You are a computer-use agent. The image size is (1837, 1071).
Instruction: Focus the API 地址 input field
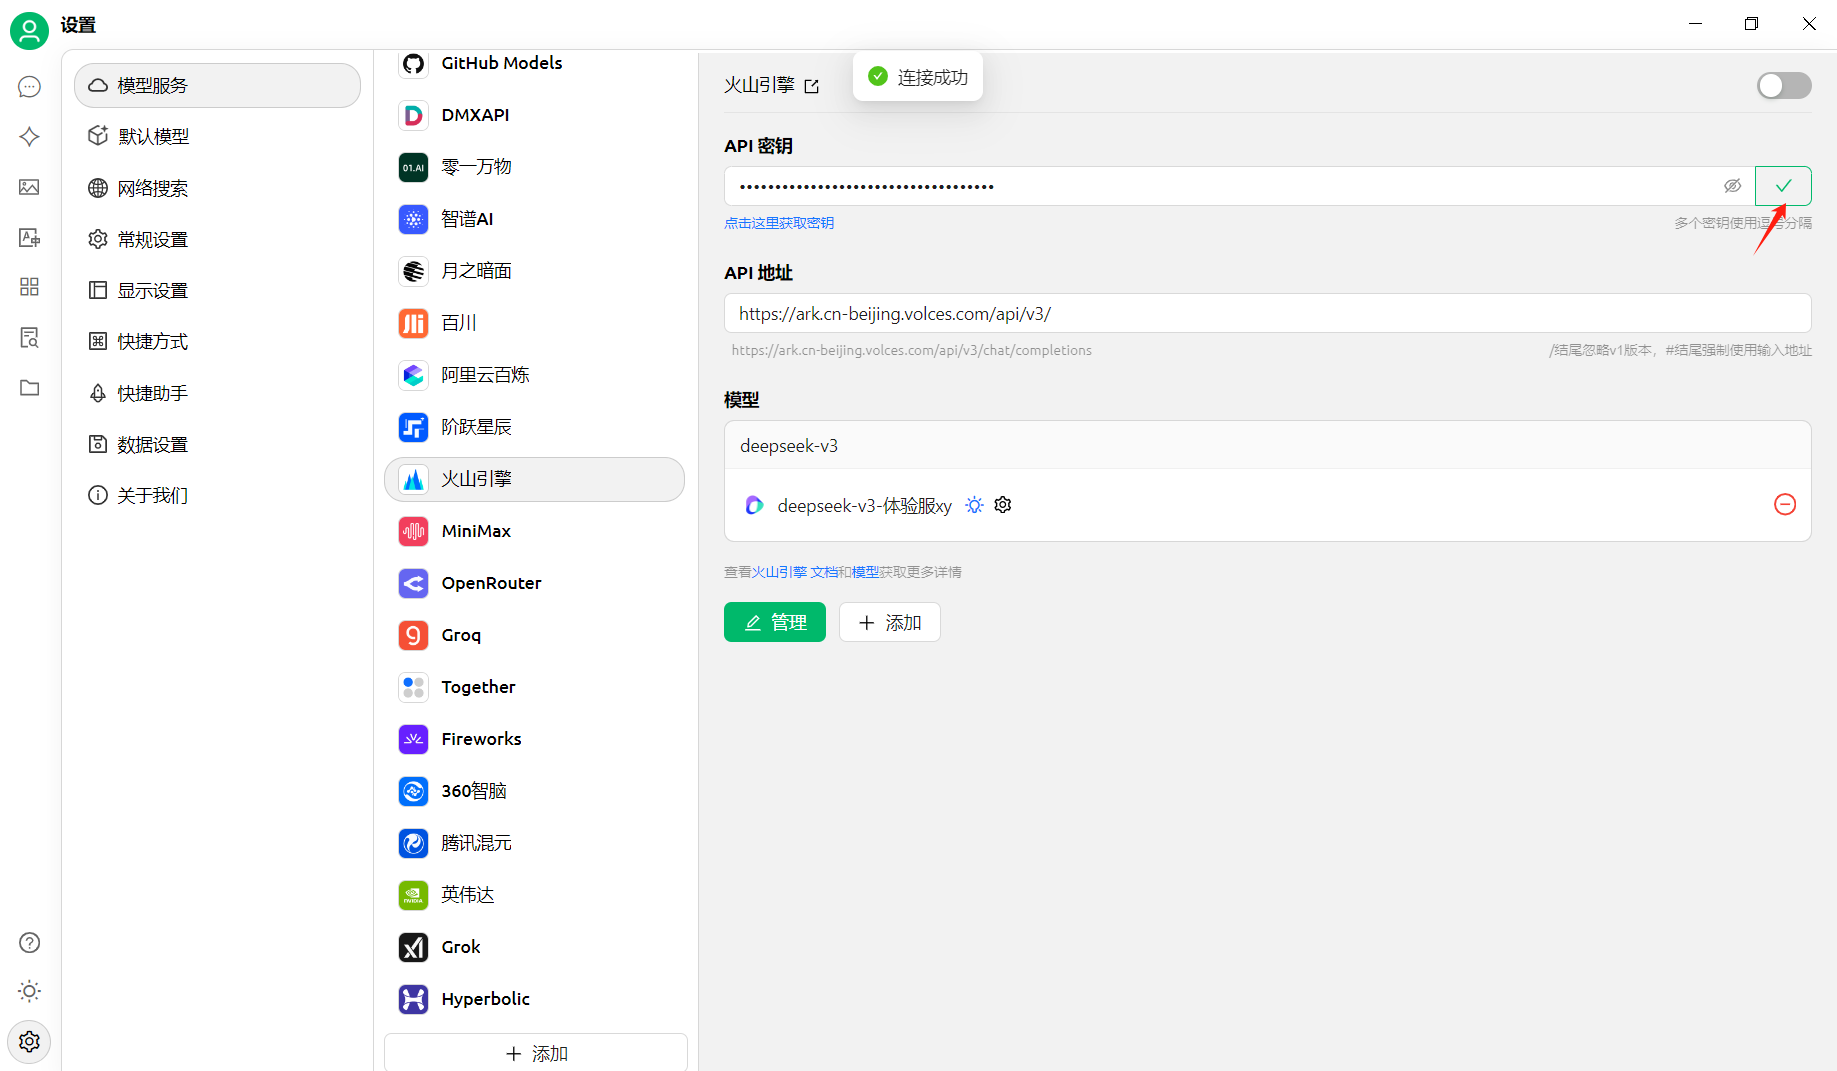pyautogui.click(x=1267, y=313)
